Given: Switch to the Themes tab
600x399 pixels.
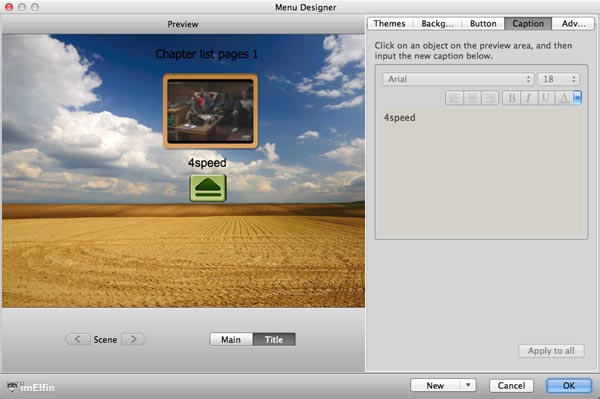Looking at the screenshot, I should click(390, 24).
